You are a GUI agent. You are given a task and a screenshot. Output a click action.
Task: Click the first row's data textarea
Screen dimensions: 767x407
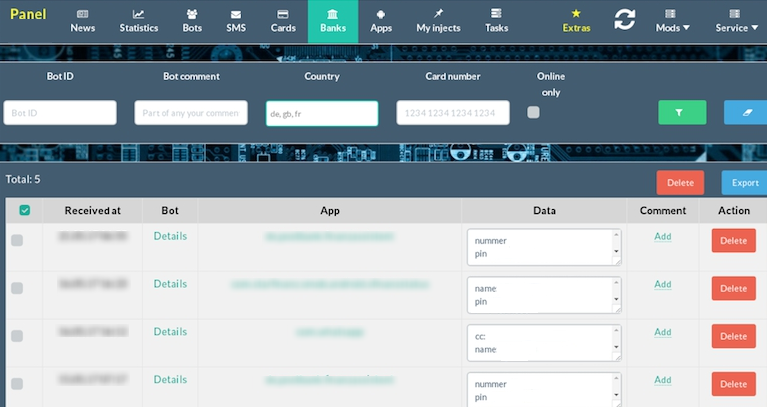(x=544, y=247)
